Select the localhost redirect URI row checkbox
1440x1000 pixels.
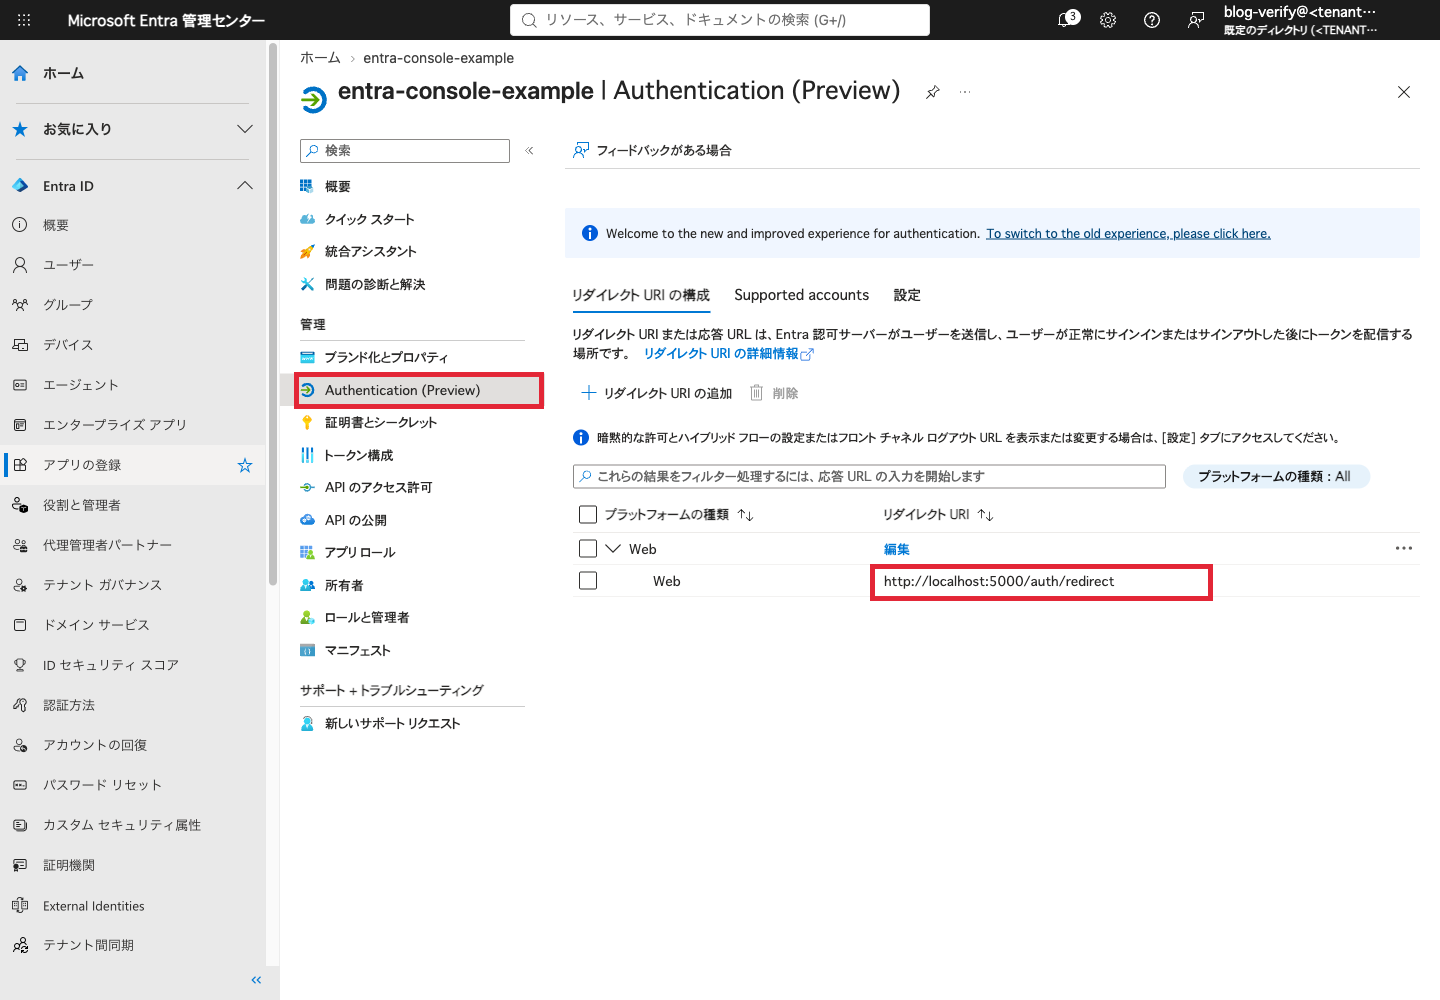(x=588, y=580)
